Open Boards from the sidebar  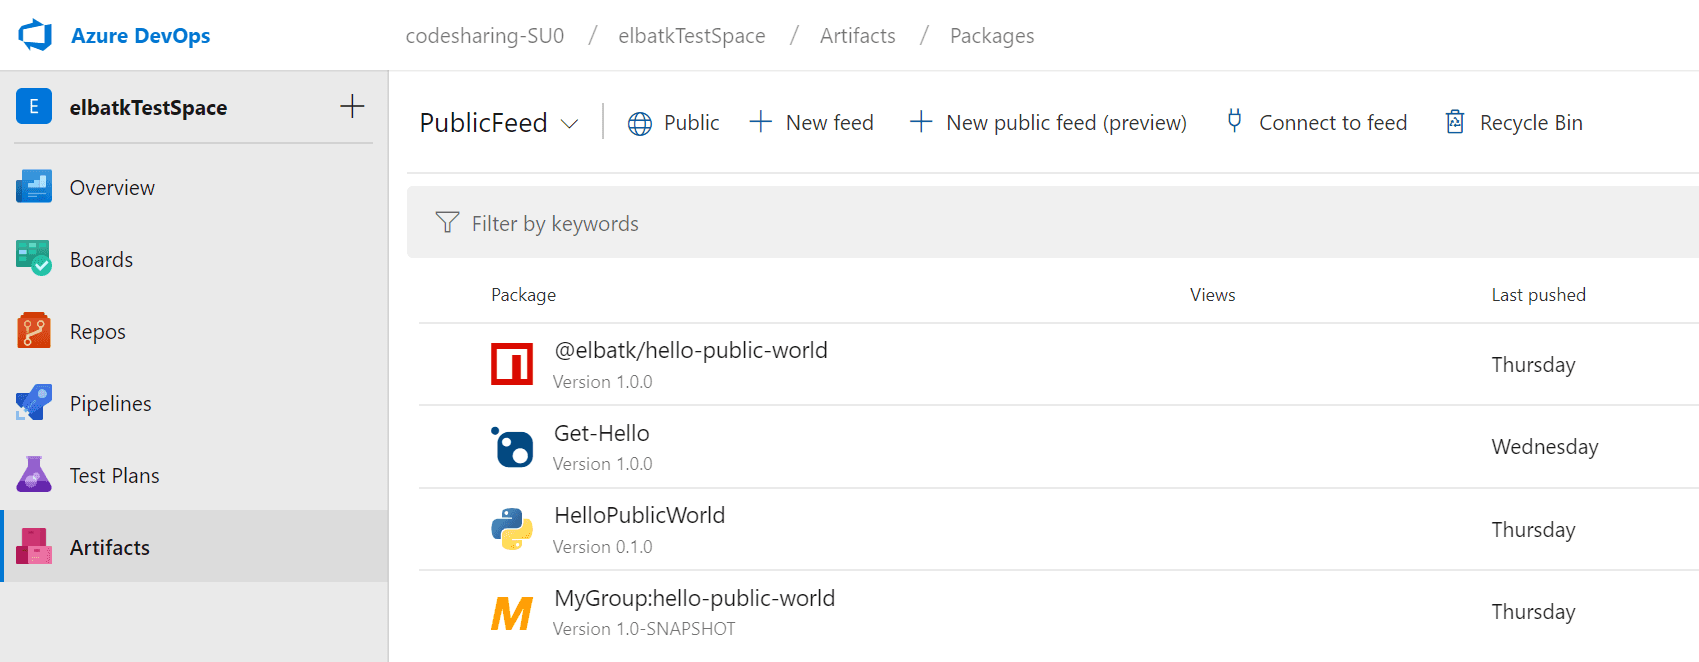(x=101, y=260)
